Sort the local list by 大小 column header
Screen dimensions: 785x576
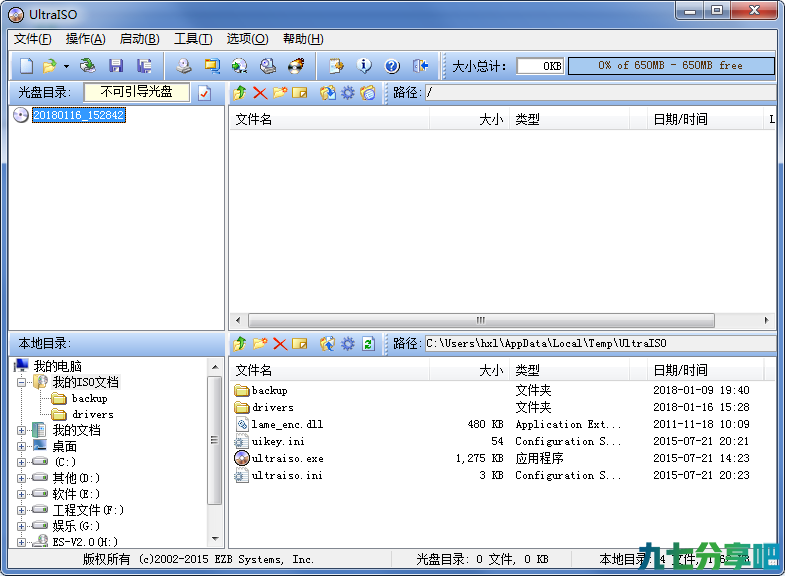tap(469, 370)
